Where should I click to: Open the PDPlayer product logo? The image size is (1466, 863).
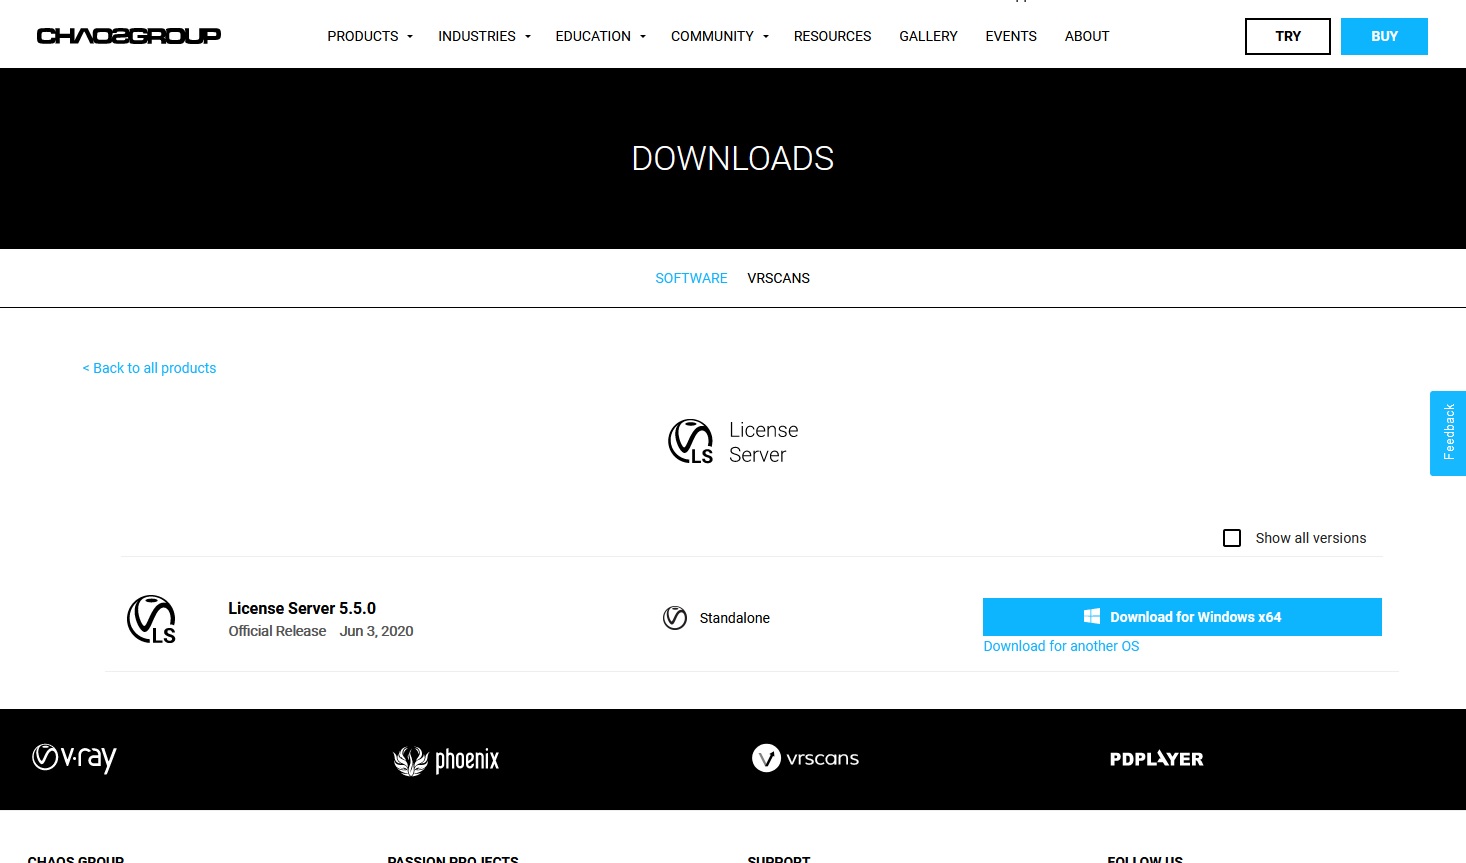coord(1156,759)
